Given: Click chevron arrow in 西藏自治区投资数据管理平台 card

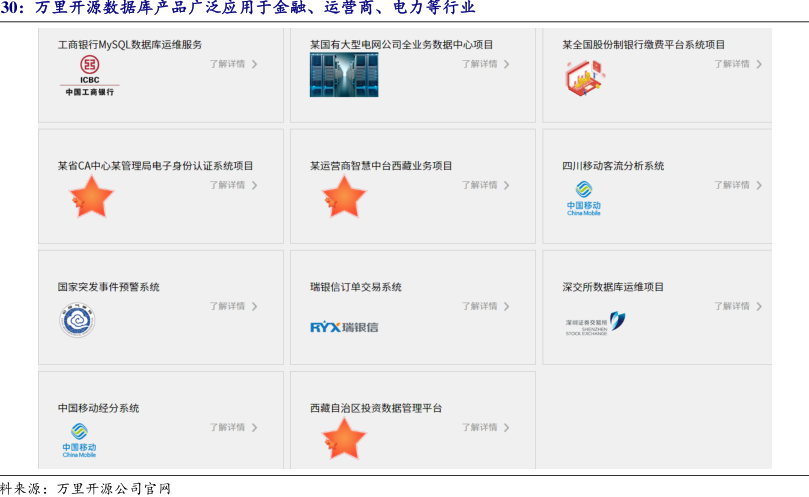Looking at the screenshot, I should (507, 427).
